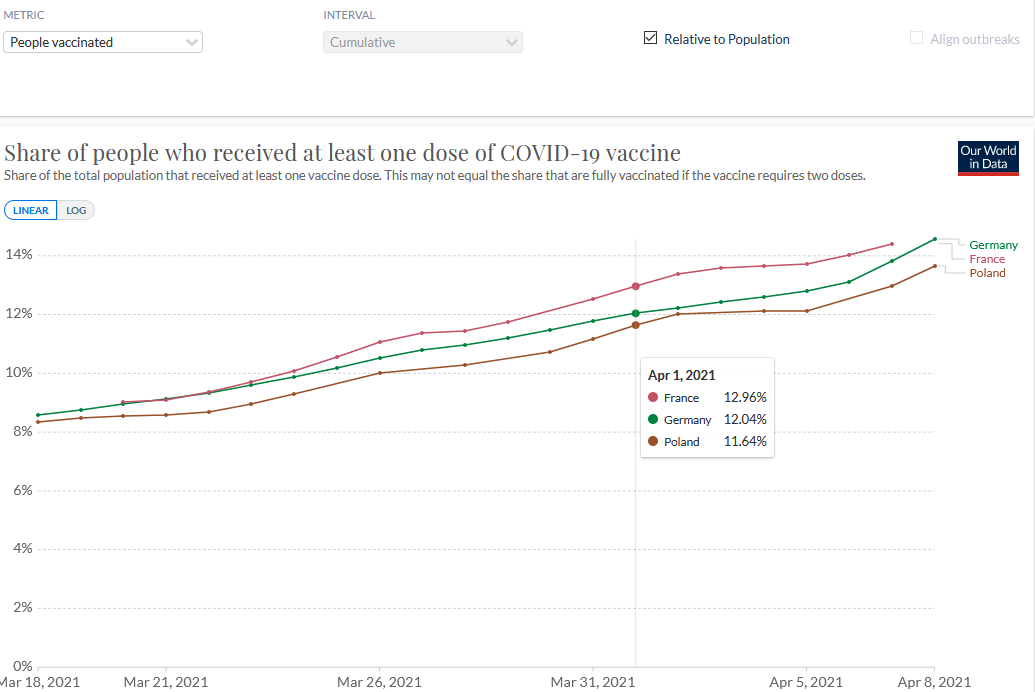Click the Mar 26, 2021 axis label
The width and height of the screenshot is (1035, 692).
pos(379,682)
